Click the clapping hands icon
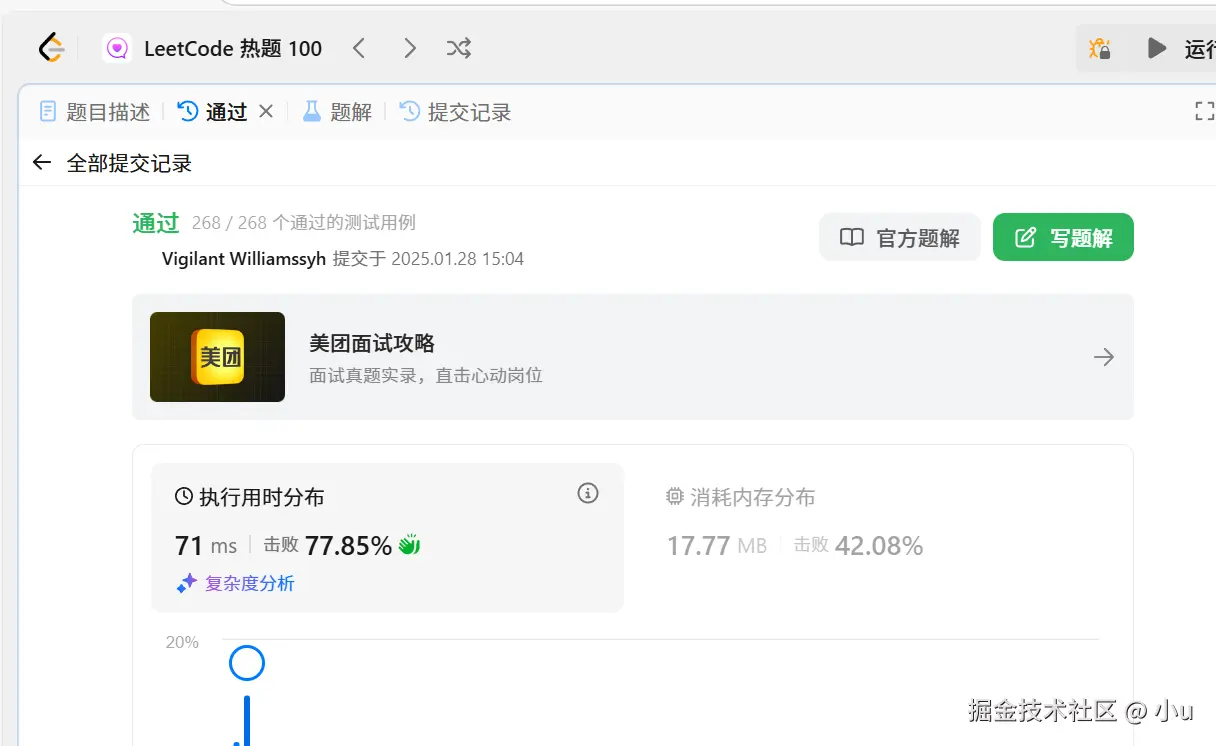This screenshot has width=1216, height=746. click(409, 545)
